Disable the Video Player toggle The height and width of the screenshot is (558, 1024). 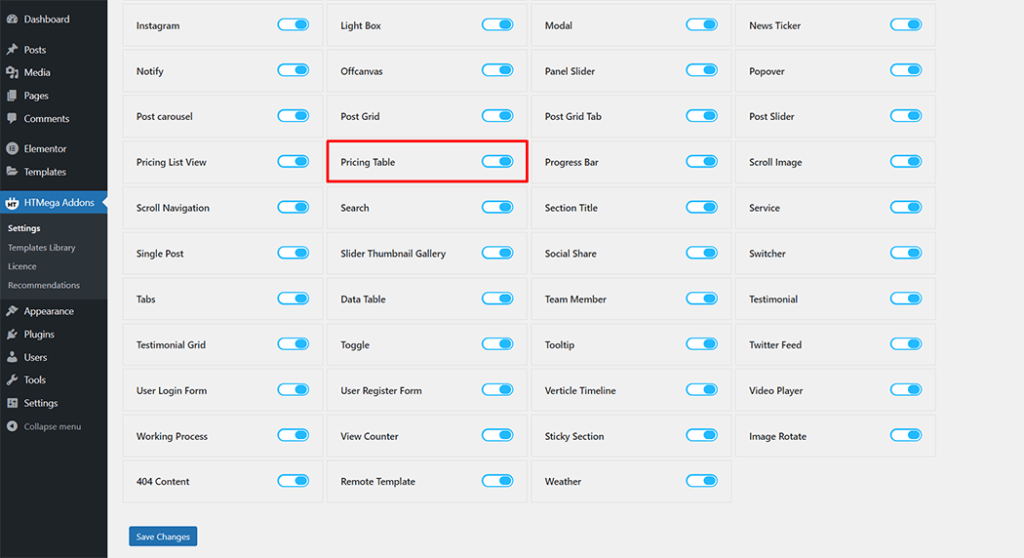(x=906, y=389)
